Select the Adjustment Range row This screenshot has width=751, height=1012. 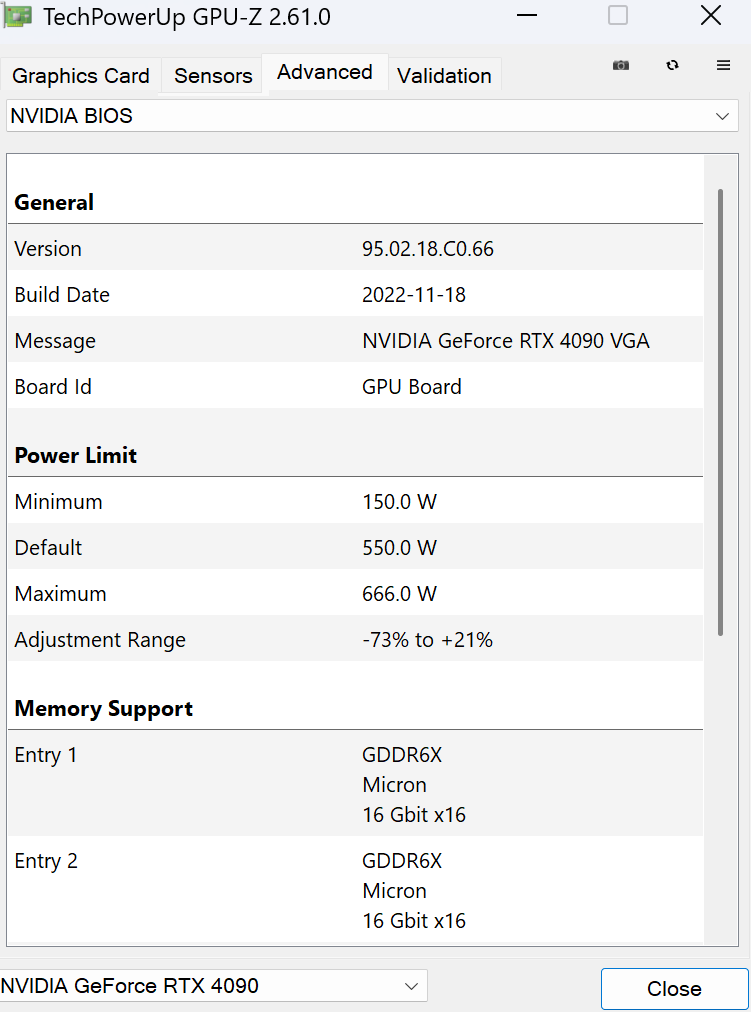(x=355, y=640)
